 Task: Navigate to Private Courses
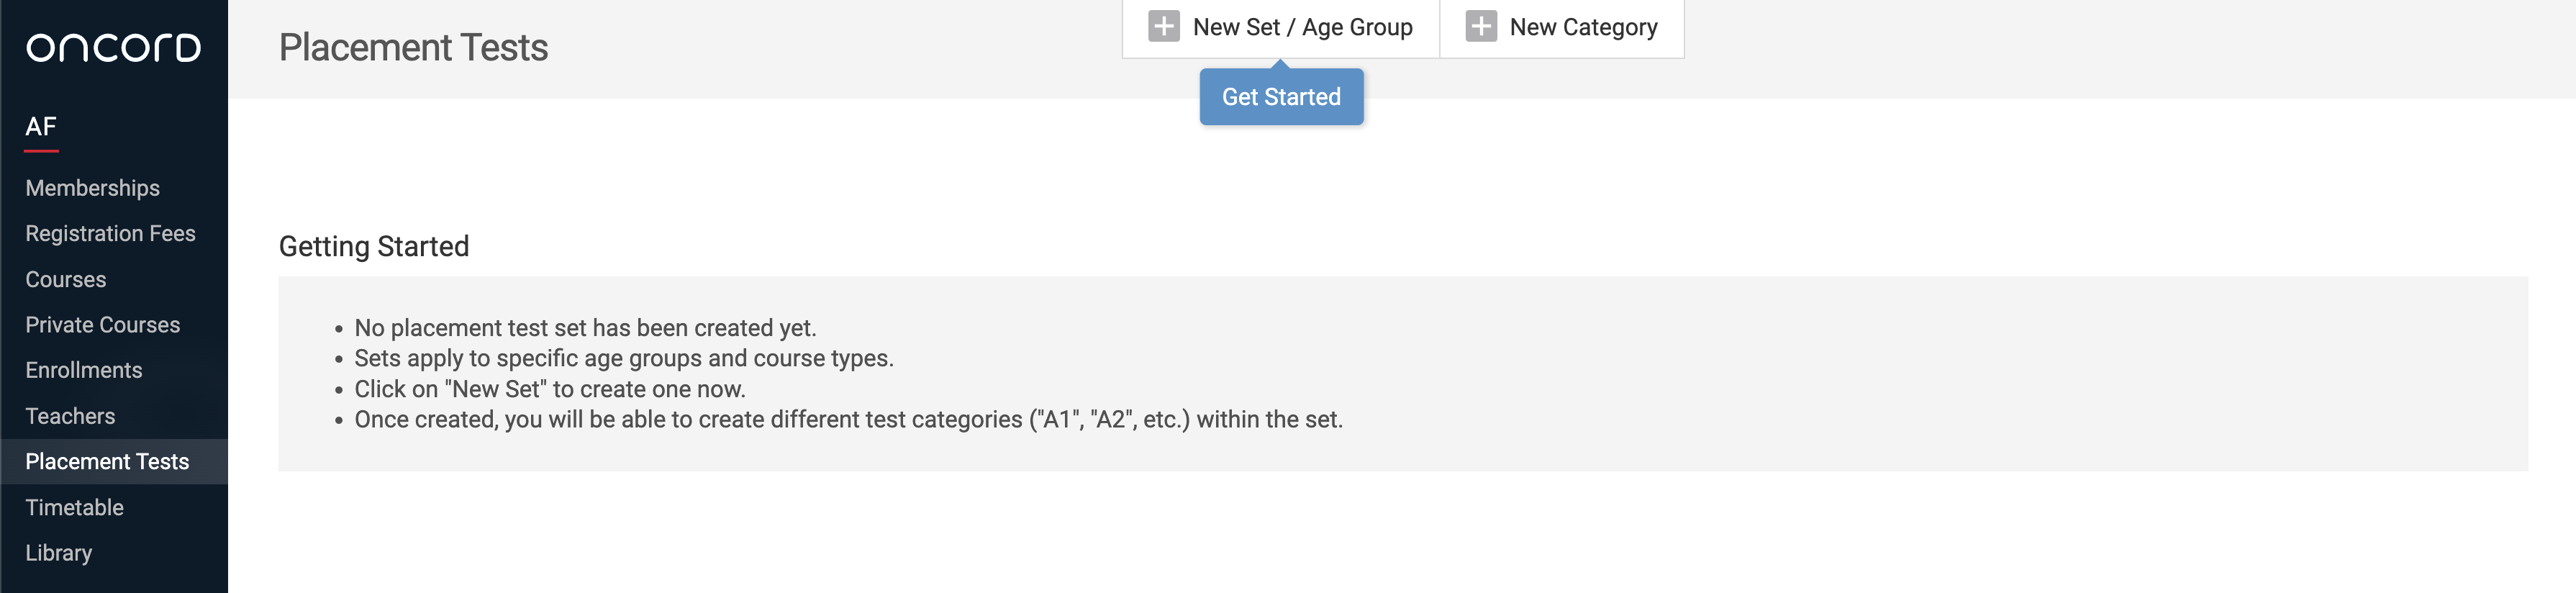pyautogui.click(x=102, y=325)
